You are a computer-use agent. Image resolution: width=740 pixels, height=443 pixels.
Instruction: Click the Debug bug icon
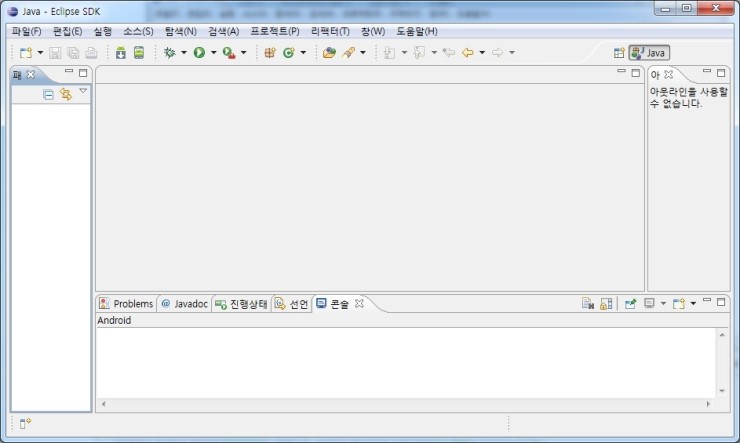169,52
